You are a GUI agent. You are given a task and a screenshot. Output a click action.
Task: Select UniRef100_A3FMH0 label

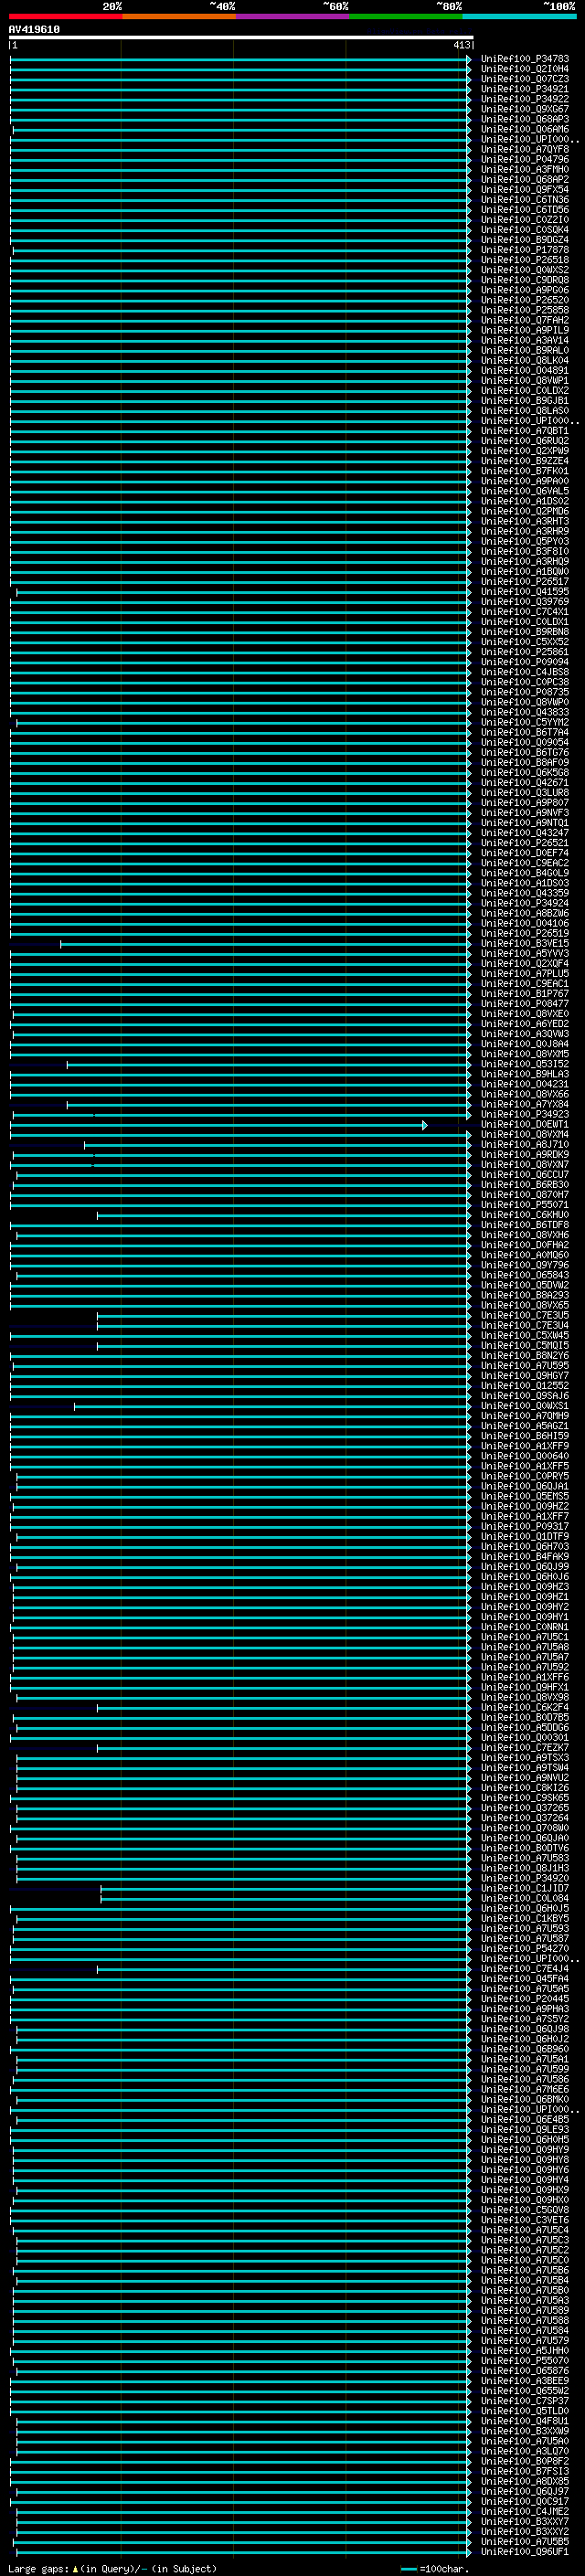click(525, 169)
